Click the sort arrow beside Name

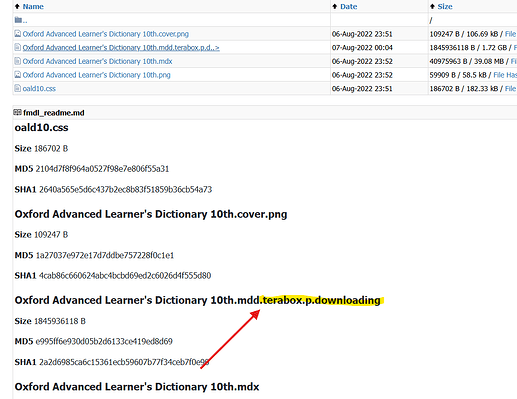tap(17, 6)
